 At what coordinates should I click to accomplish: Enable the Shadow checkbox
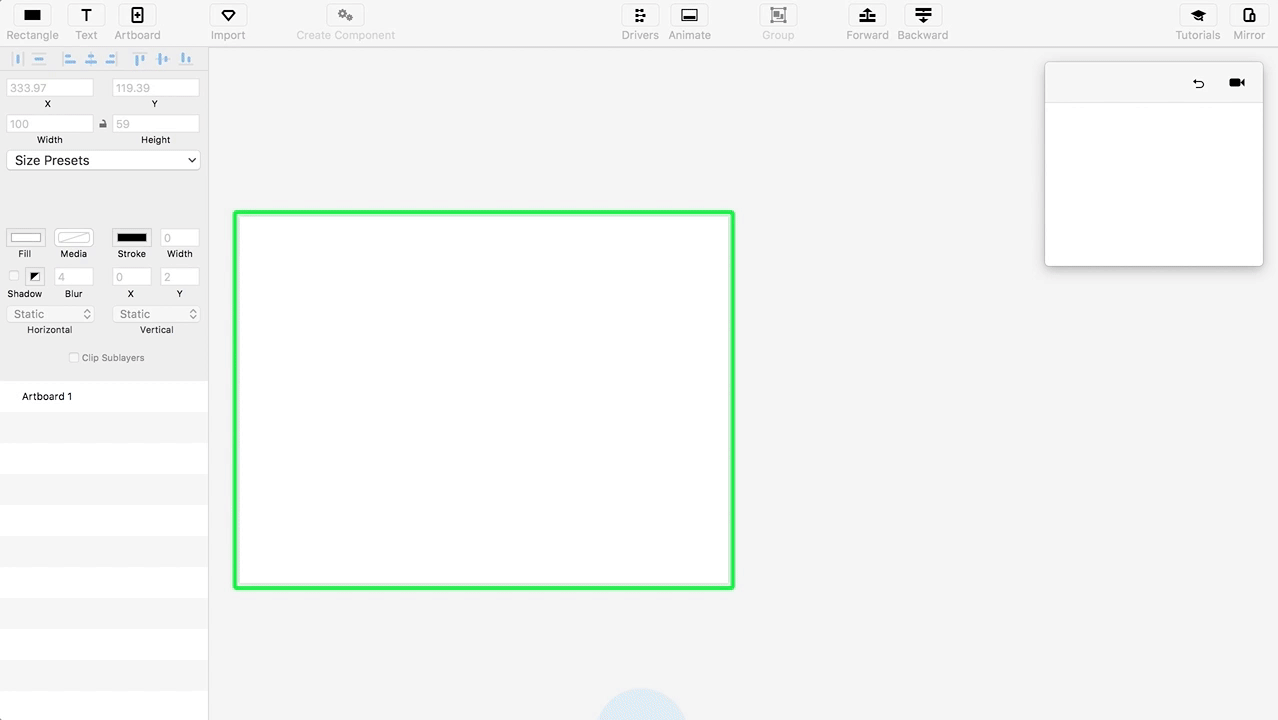14,276
